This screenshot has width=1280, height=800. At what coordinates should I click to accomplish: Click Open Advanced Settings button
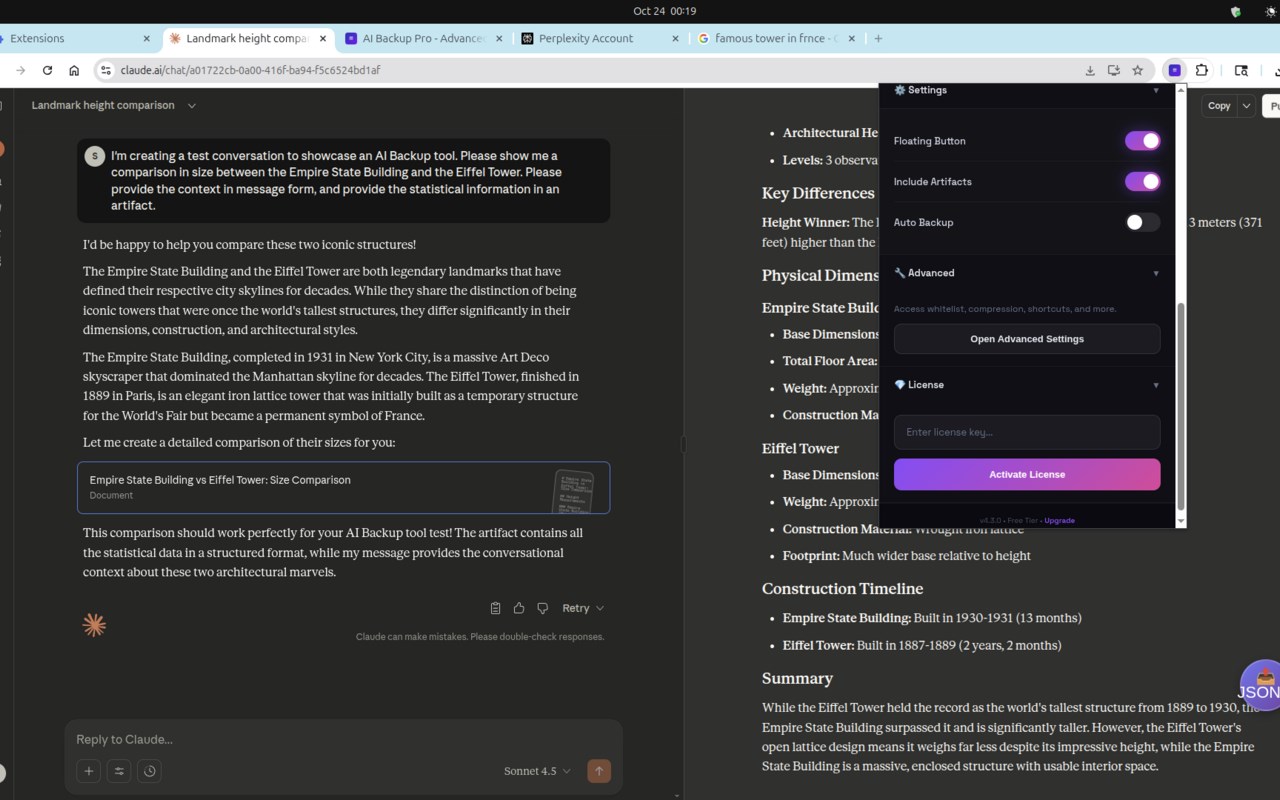(x=1027, y=339)
